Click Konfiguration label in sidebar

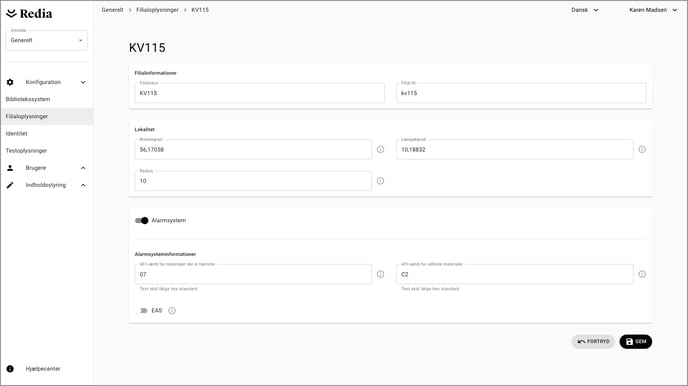click(x=43, y=82)
